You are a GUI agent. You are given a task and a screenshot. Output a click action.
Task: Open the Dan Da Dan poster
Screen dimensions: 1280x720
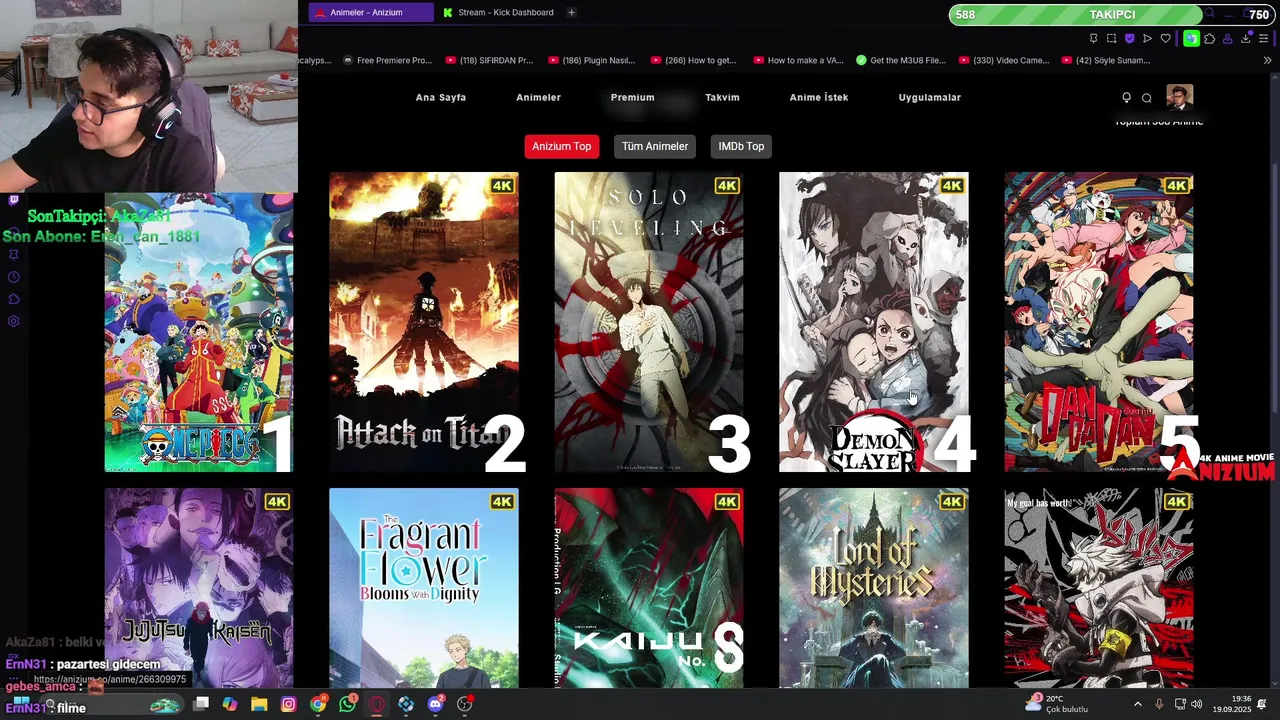coord(1099,322)
